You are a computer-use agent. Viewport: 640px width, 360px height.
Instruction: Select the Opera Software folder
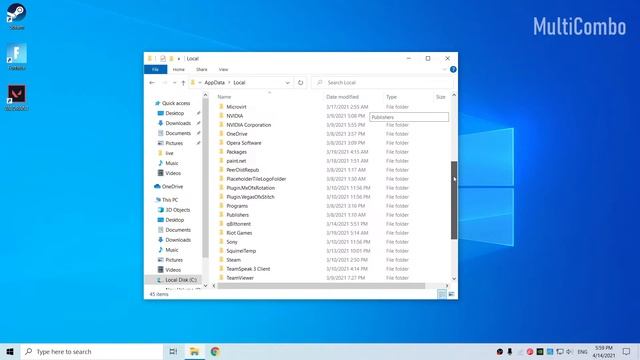coord(244,143)
